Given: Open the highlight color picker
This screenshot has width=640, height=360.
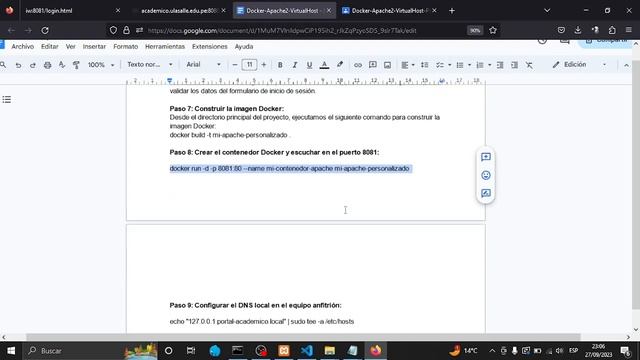Looking at the screenshot, I should tap(340, 64).
